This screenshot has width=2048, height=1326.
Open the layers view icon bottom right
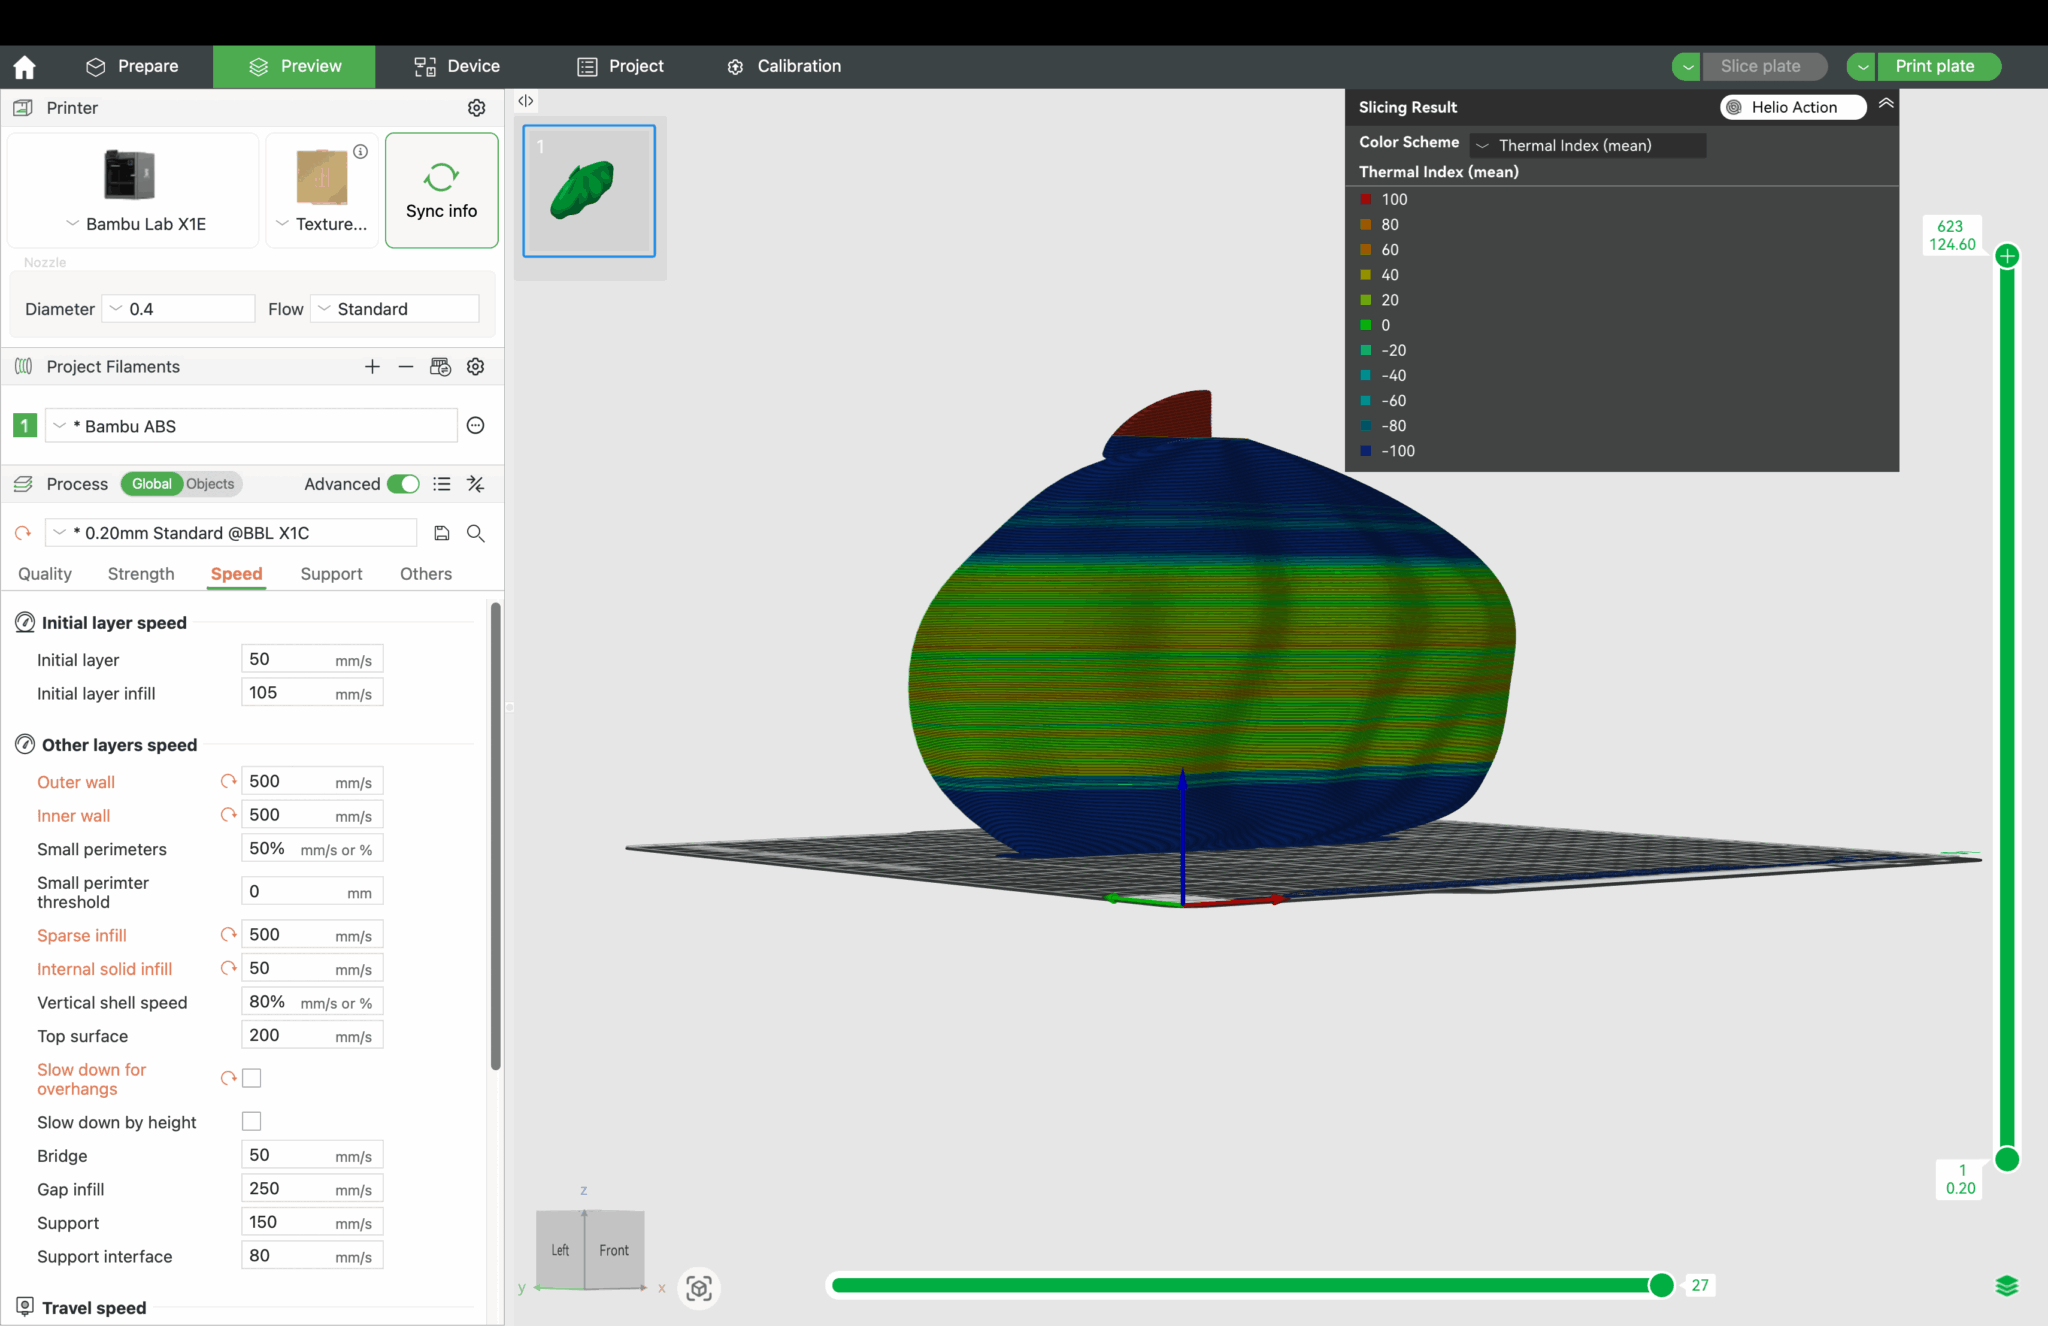[x=2007, y=1285]
